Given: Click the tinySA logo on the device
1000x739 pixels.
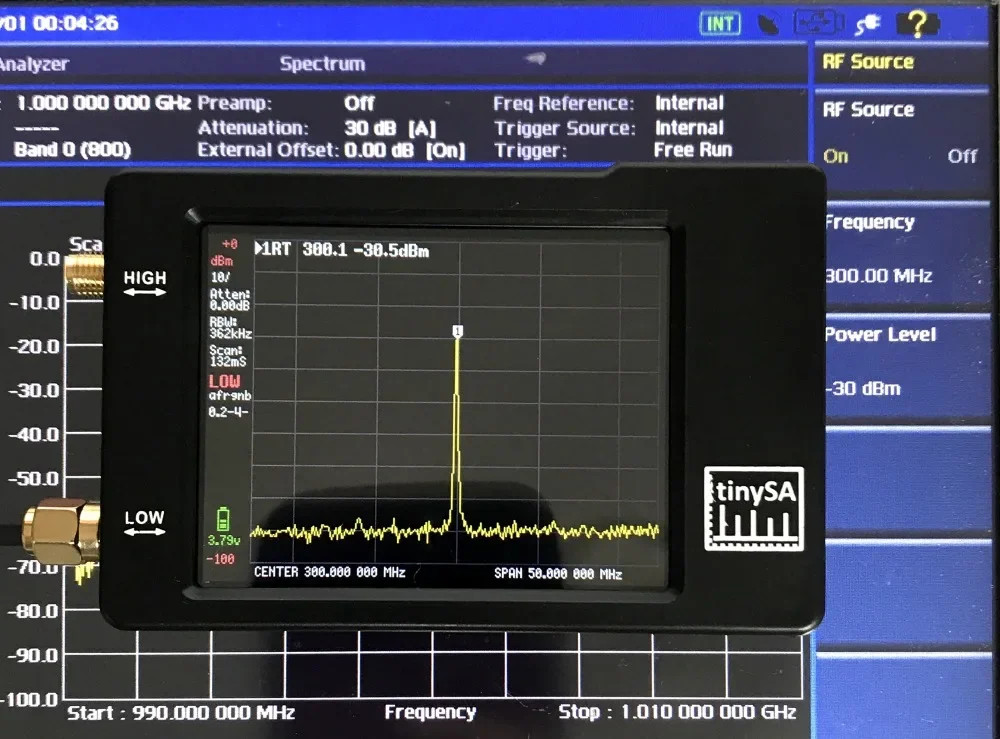Looking at the screenshot, I should [x=753, y=508].
